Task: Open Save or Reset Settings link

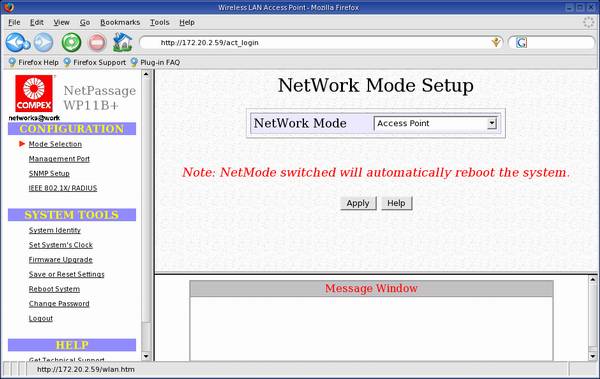Action: click(x=66, y=274)
